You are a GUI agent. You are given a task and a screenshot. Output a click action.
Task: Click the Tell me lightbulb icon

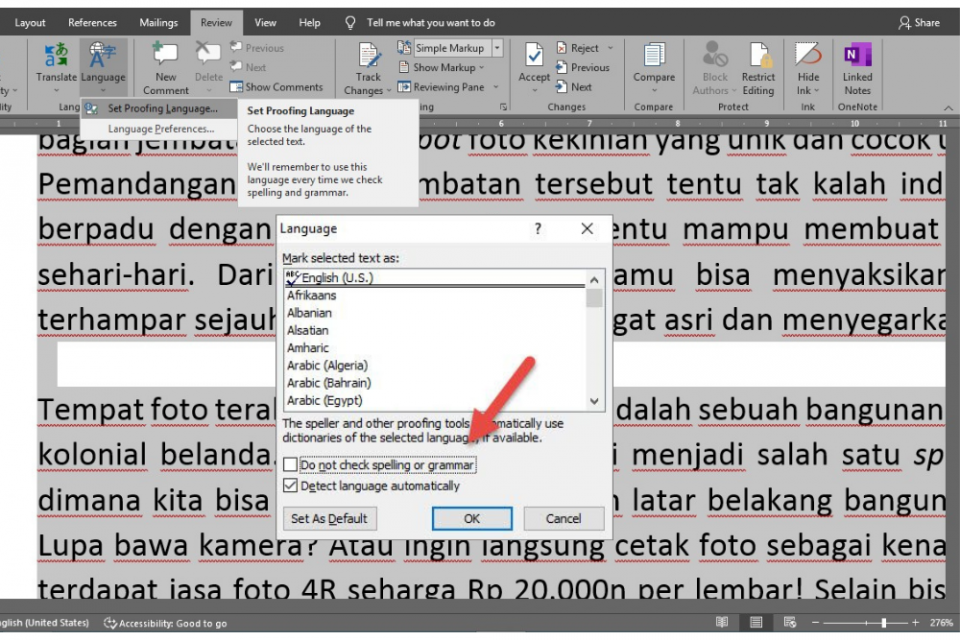[350, 23]
